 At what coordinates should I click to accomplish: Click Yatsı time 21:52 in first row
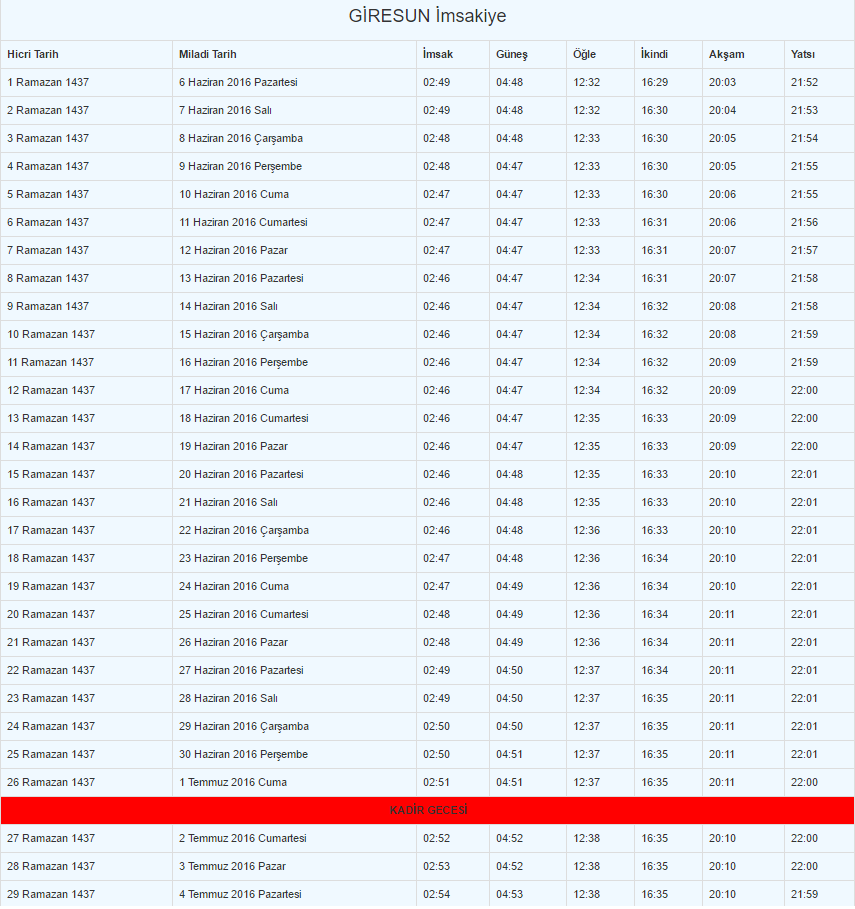805,82
